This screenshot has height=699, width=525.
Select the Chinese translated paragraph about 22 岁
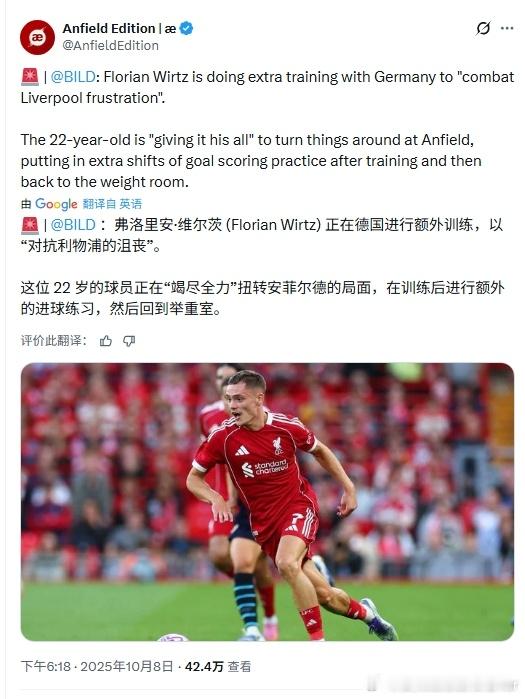(262, 298)
